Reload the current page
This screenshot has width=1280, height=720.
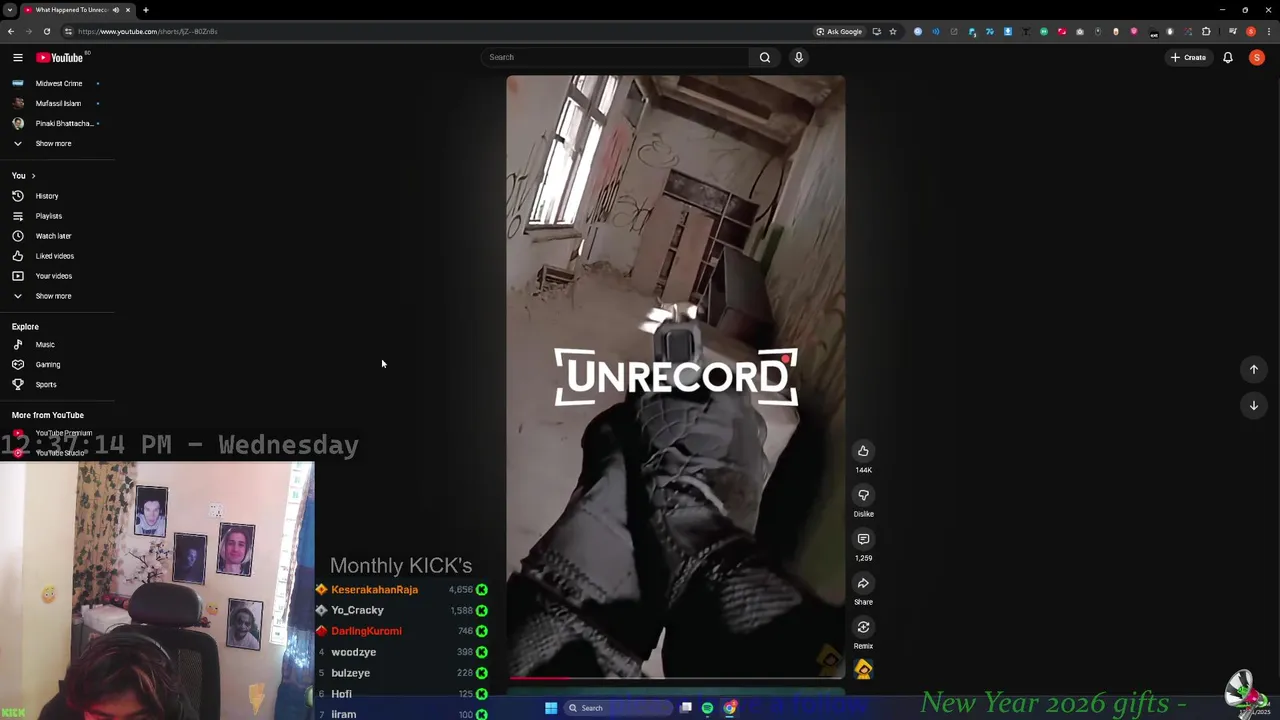click(46, 31)
